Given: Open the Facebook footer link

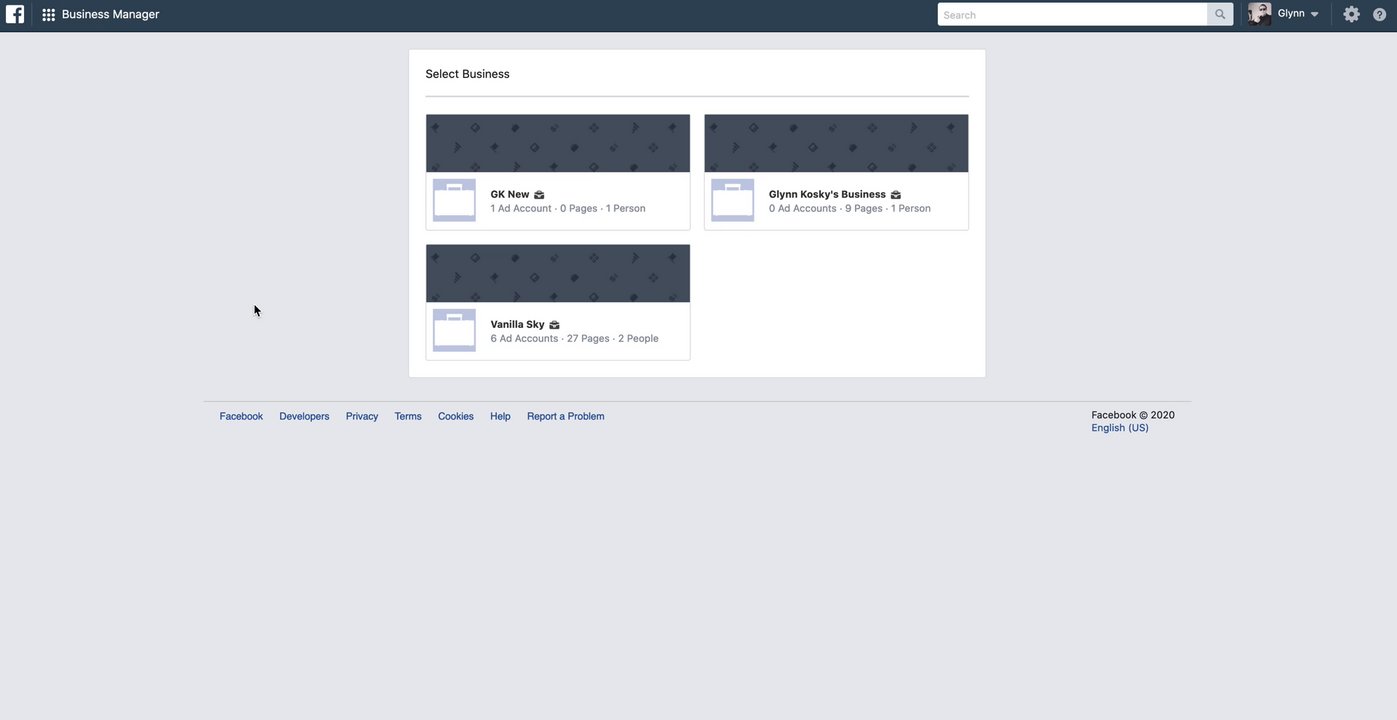Looking at the screenshot, I should [241, 416].
